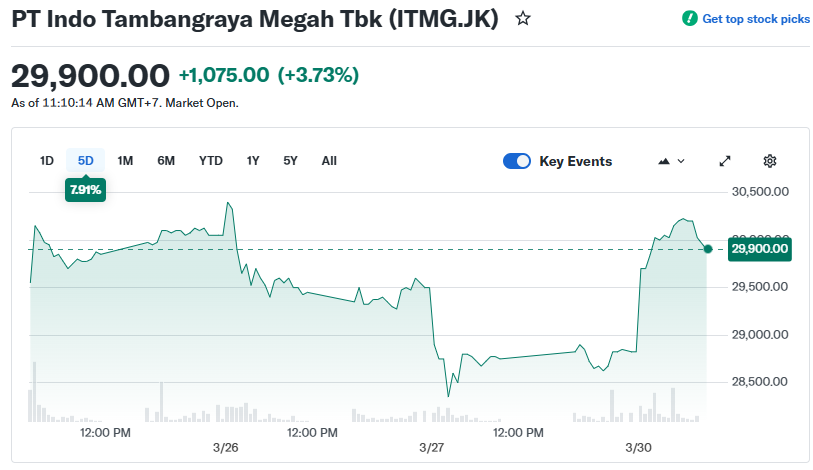Screen dimensions: 813x470
Task: Select the 5D time range
Action: 86,161
